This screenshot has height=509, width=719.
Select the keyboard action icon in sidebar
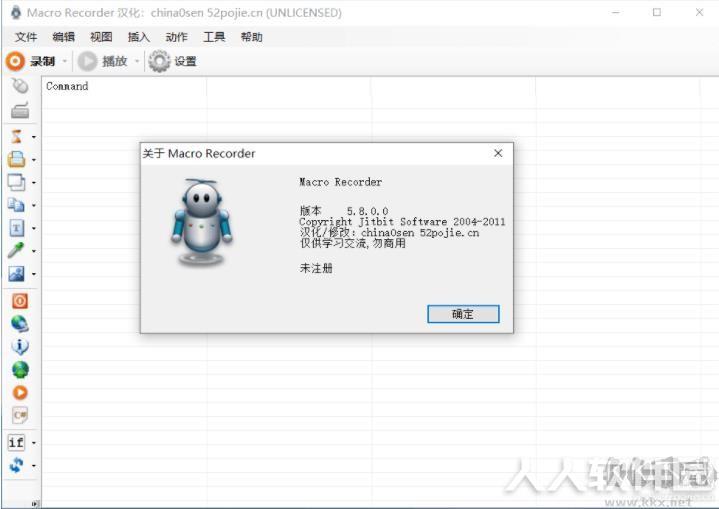pyautogui.click(x=20, y=111)
